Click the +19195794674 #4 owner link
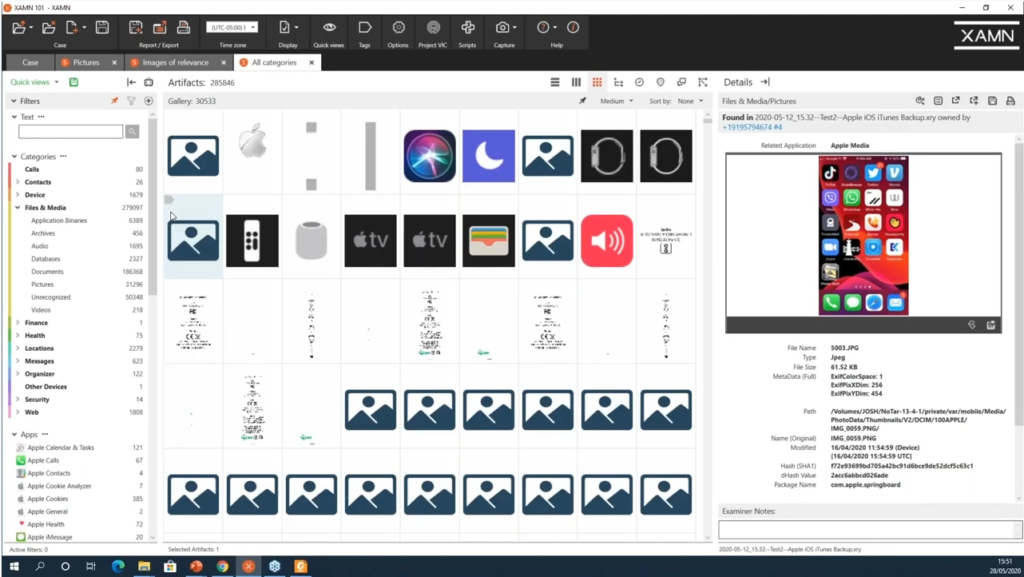Screen dimensions: 1024x577 coord(752,127)
